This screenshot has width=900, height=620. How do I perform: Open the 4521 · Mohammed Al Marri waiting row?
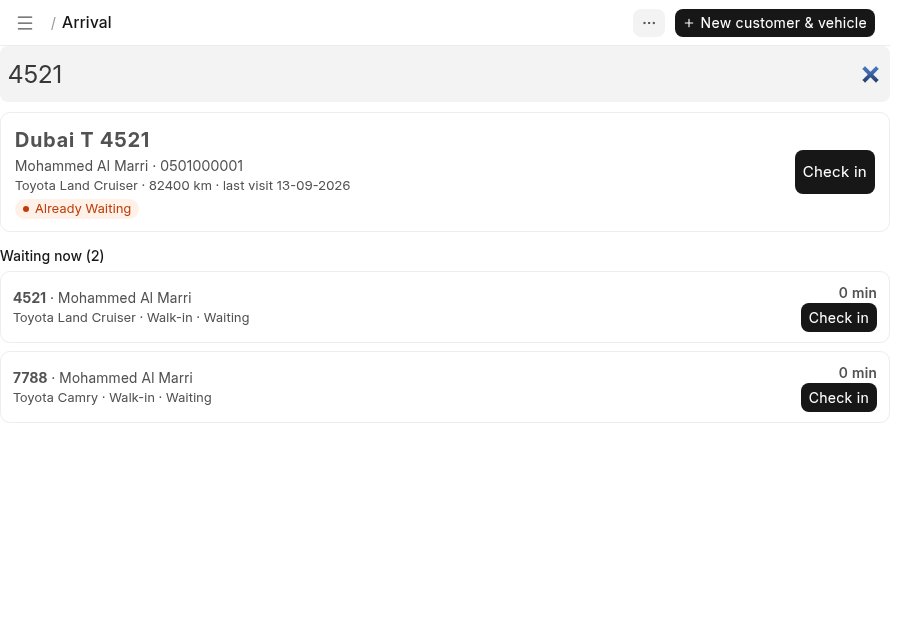445,307
